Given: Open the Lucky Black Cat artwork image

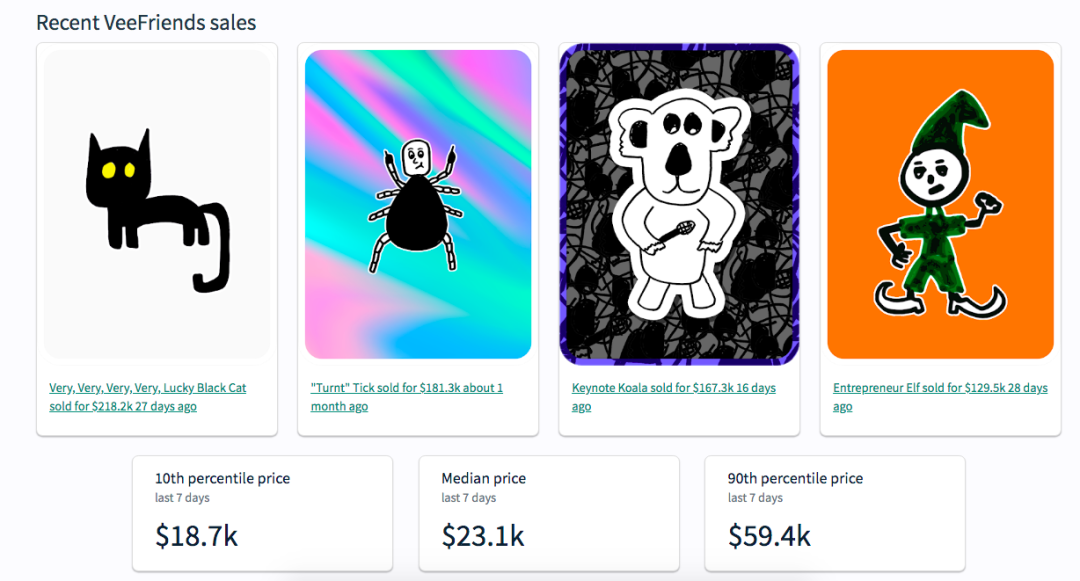Looking at the screenshot, I should [x=157, y=205].
